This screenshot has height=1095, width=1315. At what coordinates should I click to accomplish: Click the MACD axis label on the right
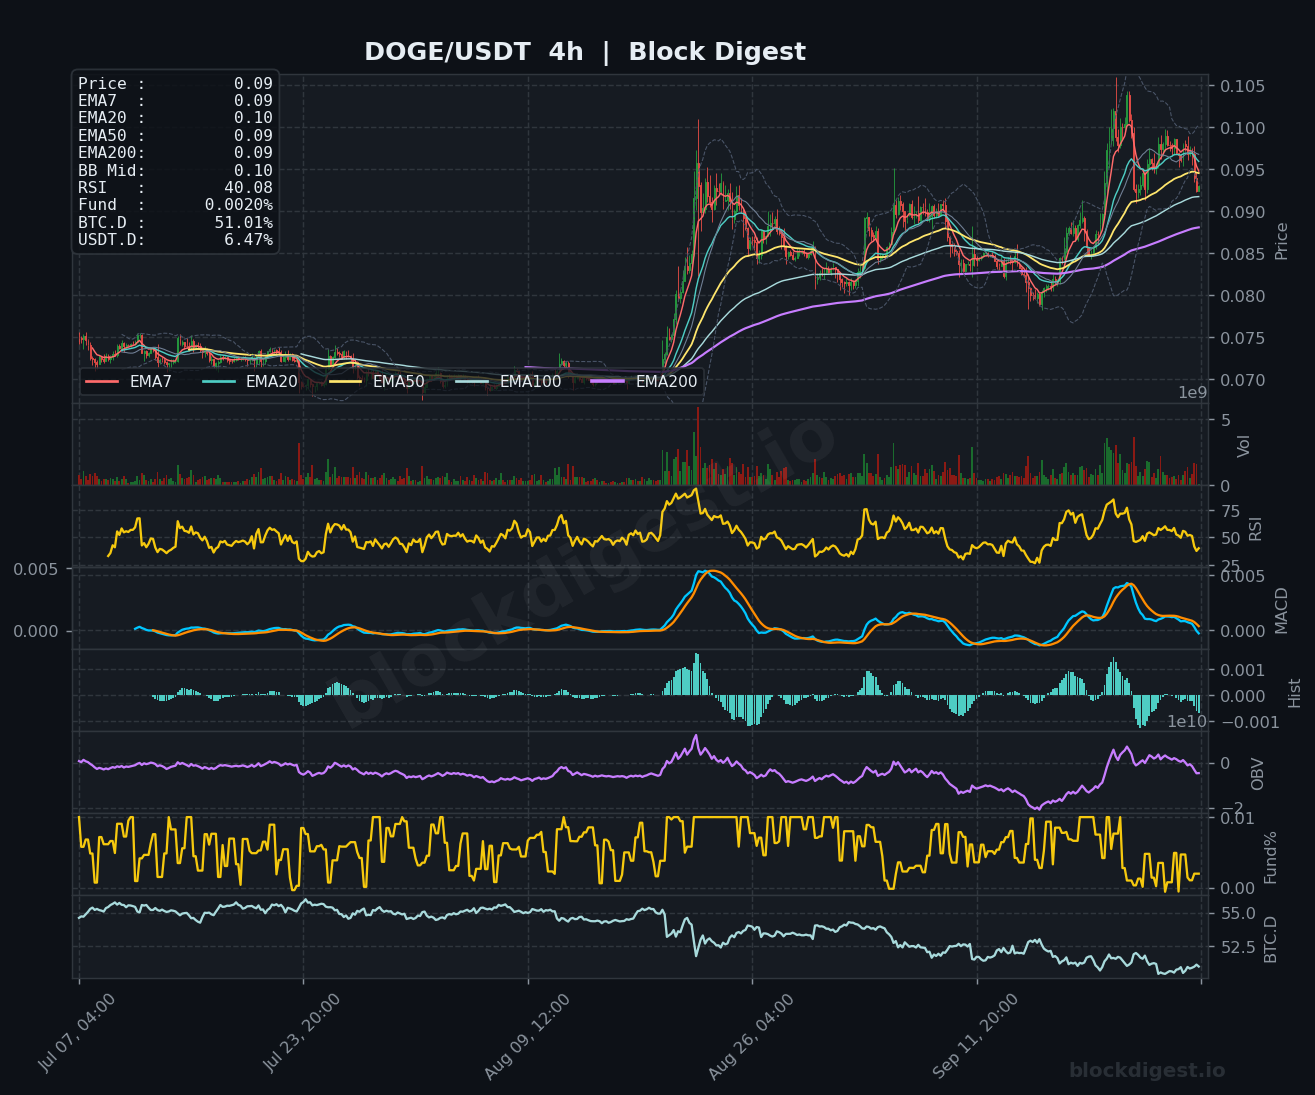click(1282, 610)
